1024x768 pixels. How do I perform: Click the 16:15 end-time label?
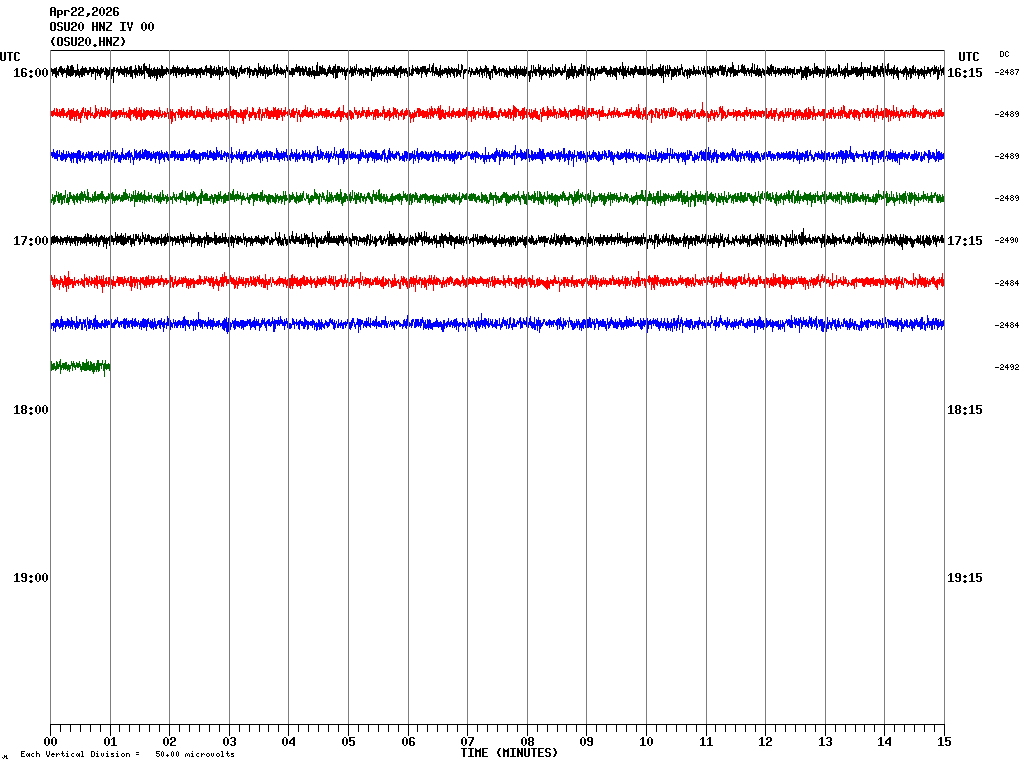pos(964,73)
